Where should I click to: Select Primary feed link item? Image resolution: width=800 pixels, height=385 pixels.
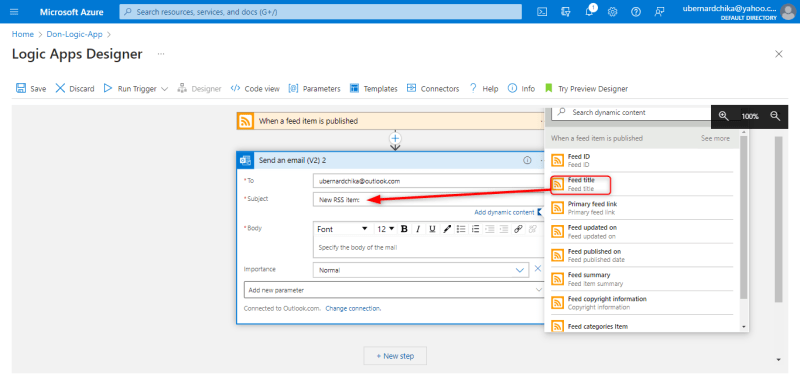click(x=642, y=208)
